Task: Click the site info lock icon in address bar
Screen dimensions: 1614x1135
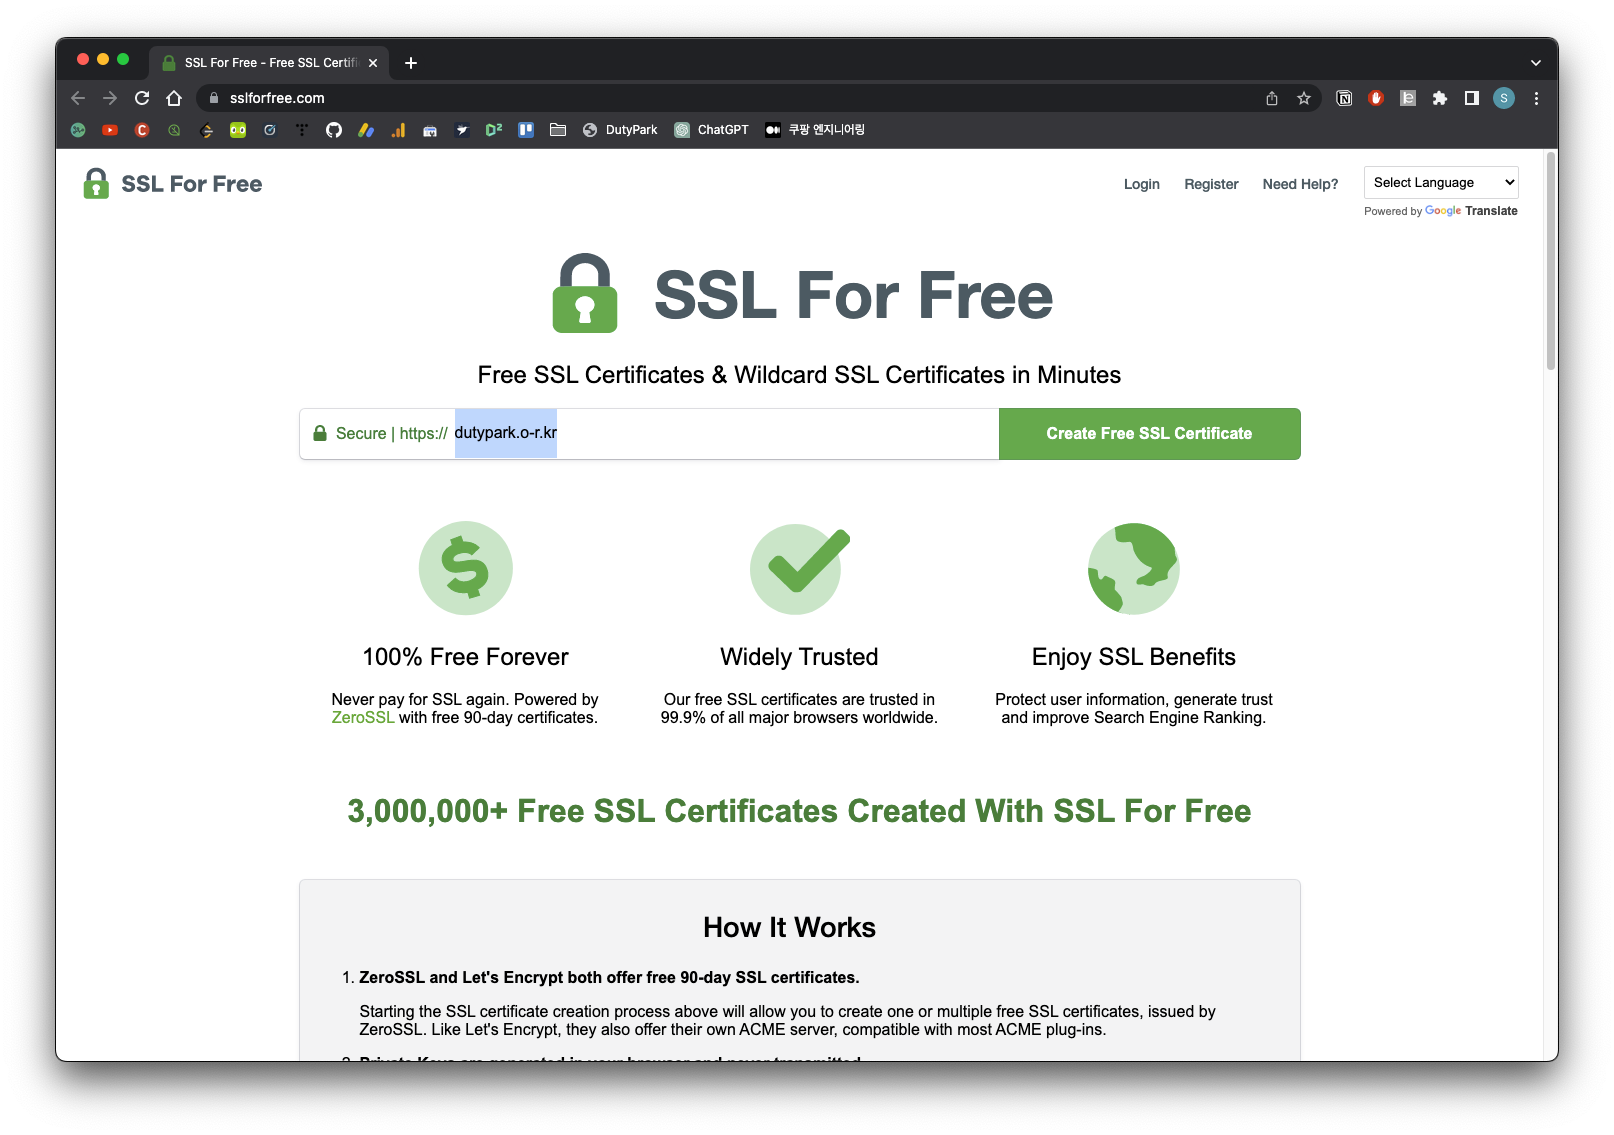Action: point(213,98)
